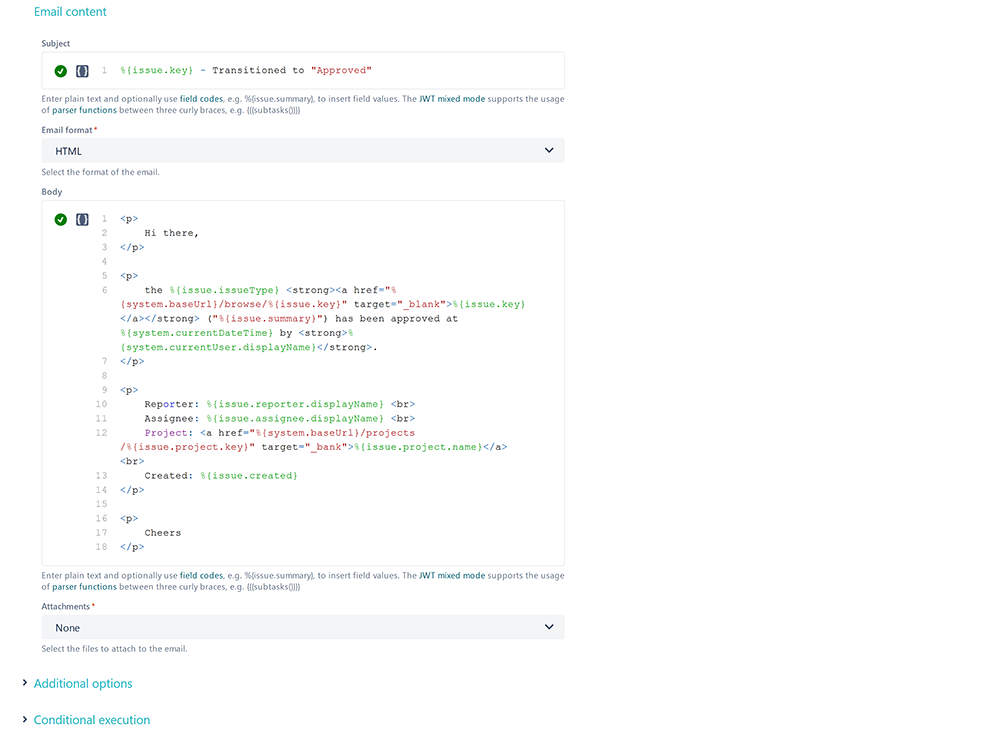Click into Subject line text 'Transitioned to'

pyautogui.click(x=258, y=70)
